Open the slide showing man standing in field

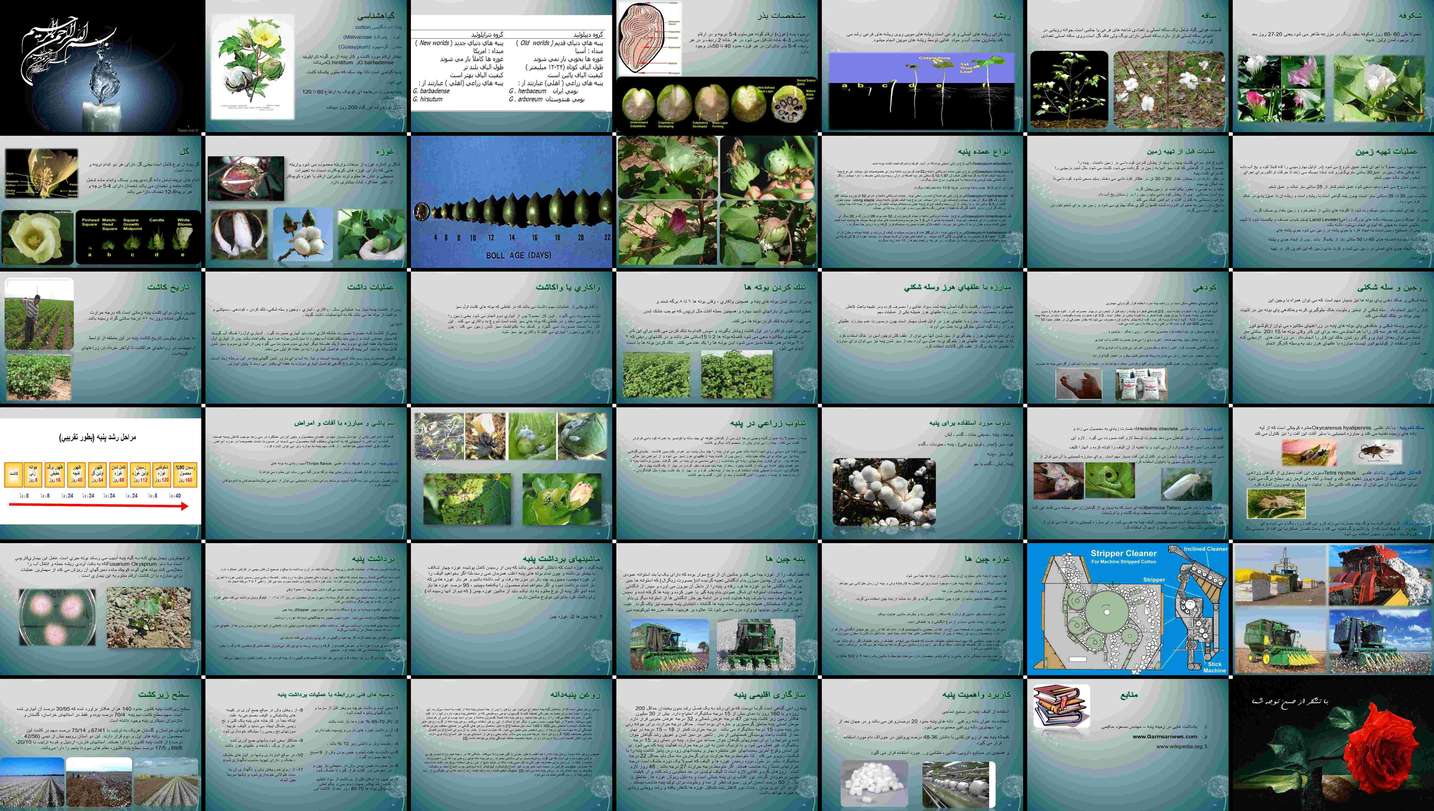click(101, 338)
